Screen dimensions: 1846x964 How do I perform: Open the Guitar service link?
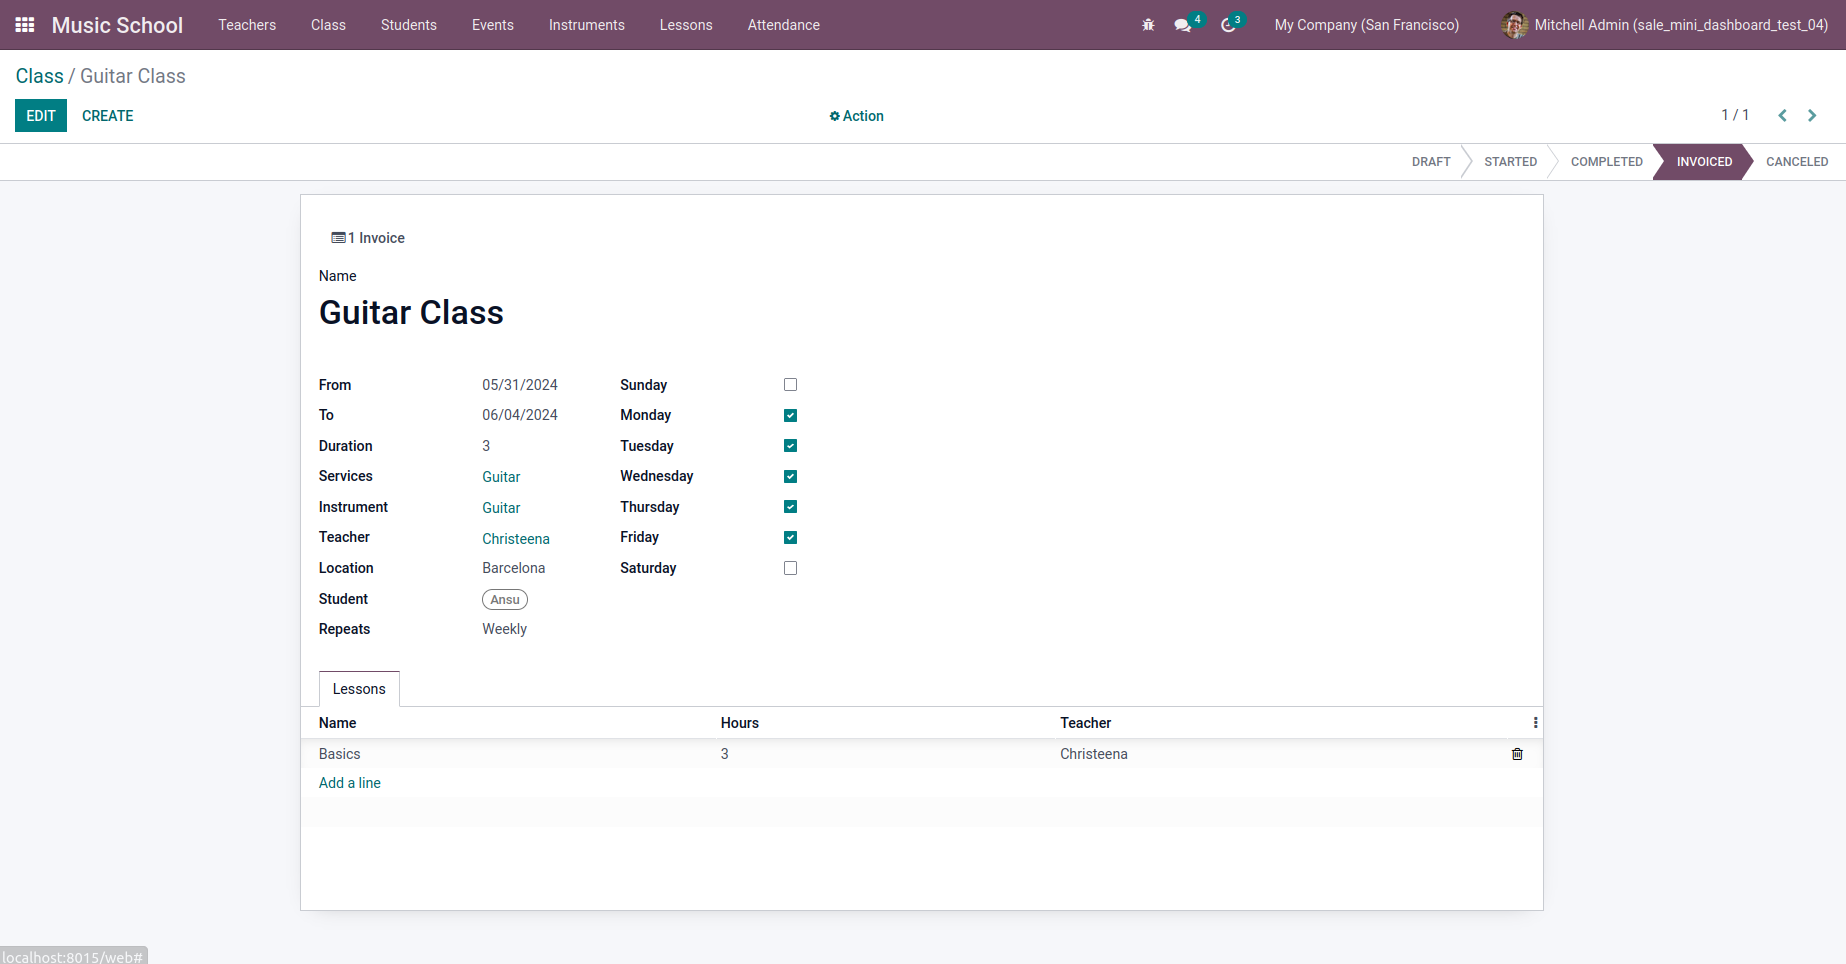pos(501,477)
